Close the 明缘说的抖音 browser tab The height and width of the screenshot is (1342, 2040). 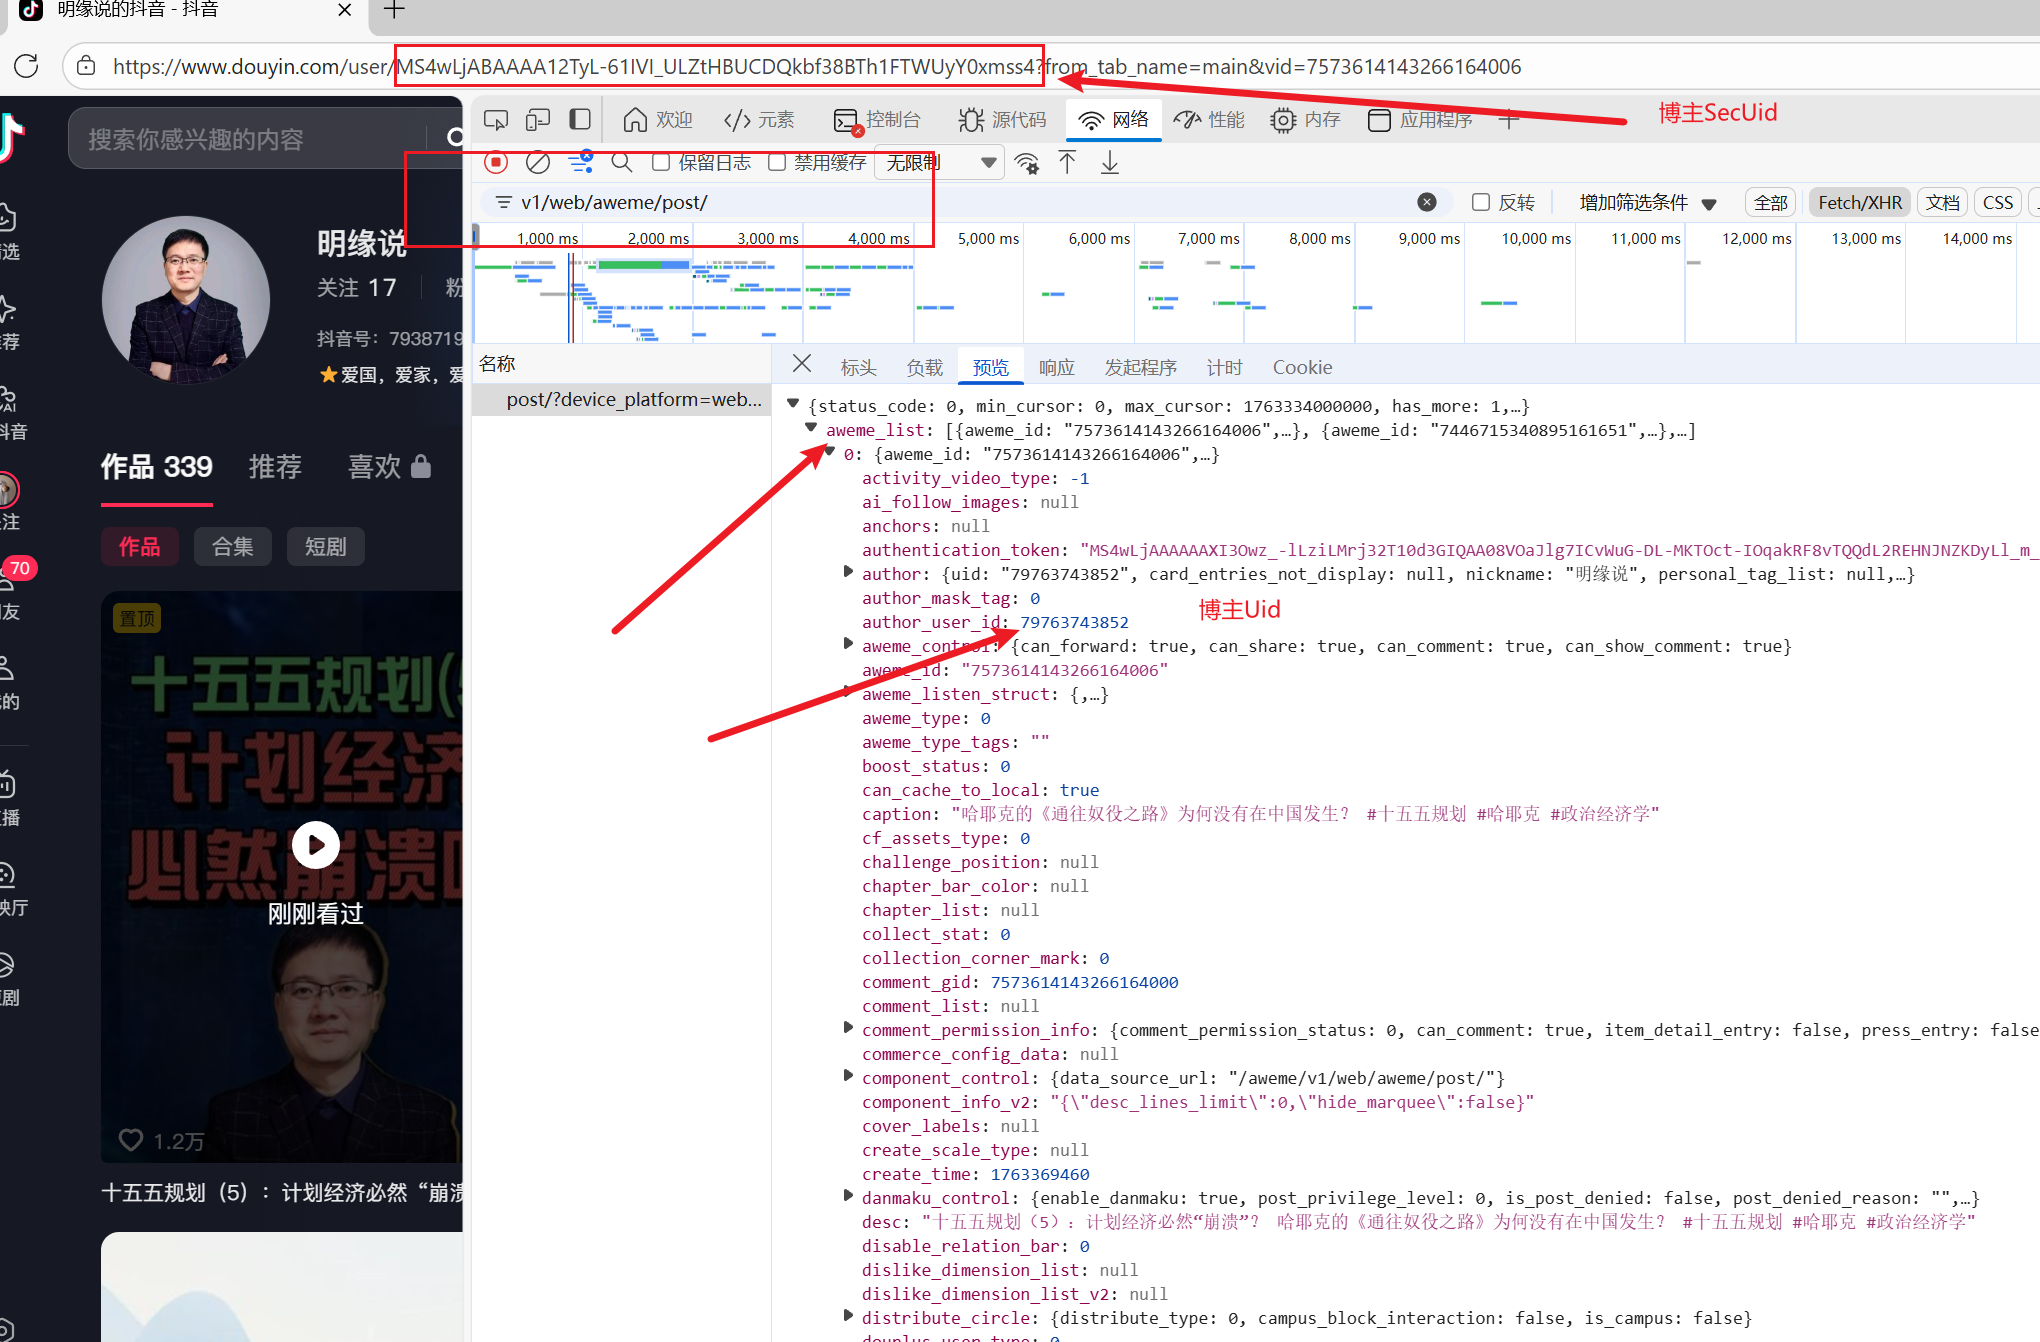(345, 10)
